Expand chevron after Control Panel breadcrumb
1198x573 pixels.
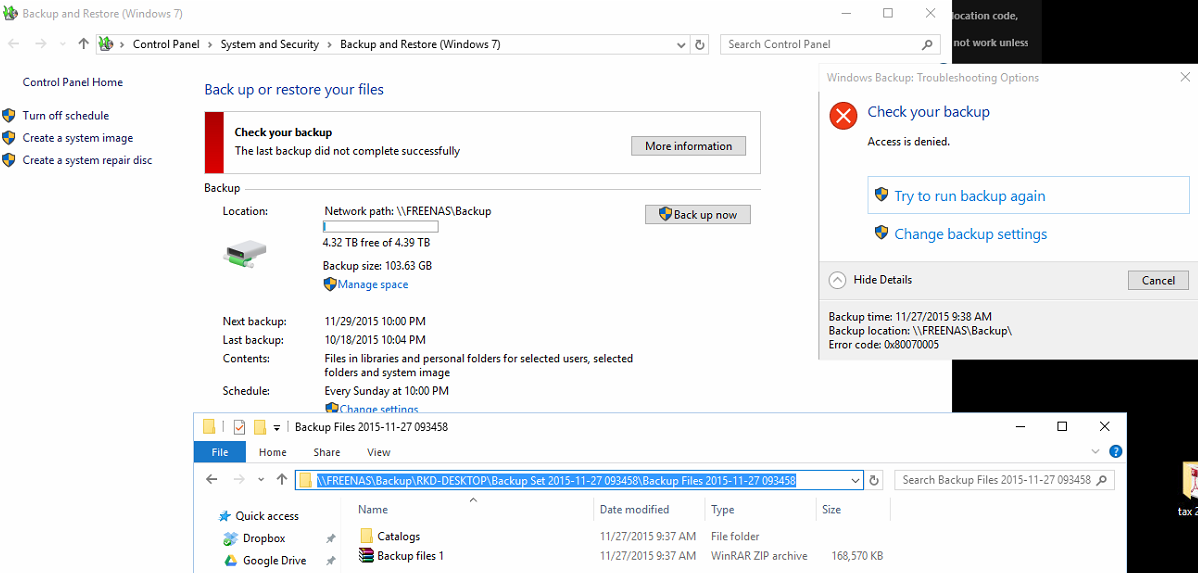(x=210, y=44)
